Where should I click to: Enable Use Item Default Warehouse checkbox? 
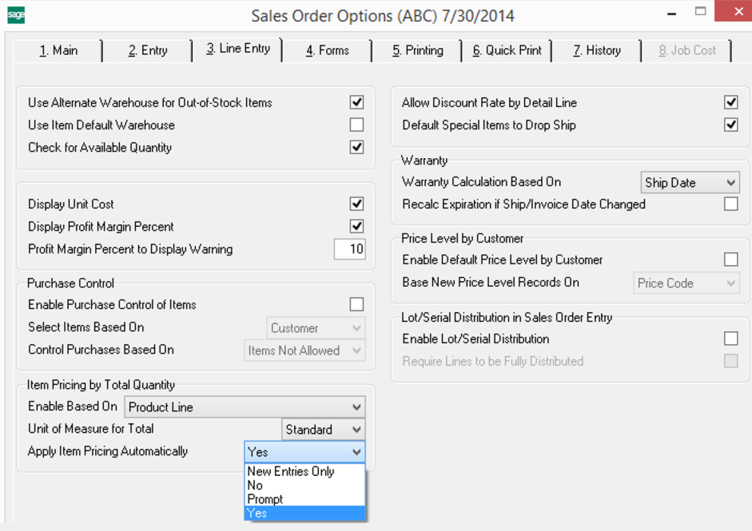pyautogui.click(x=356, y=125)
